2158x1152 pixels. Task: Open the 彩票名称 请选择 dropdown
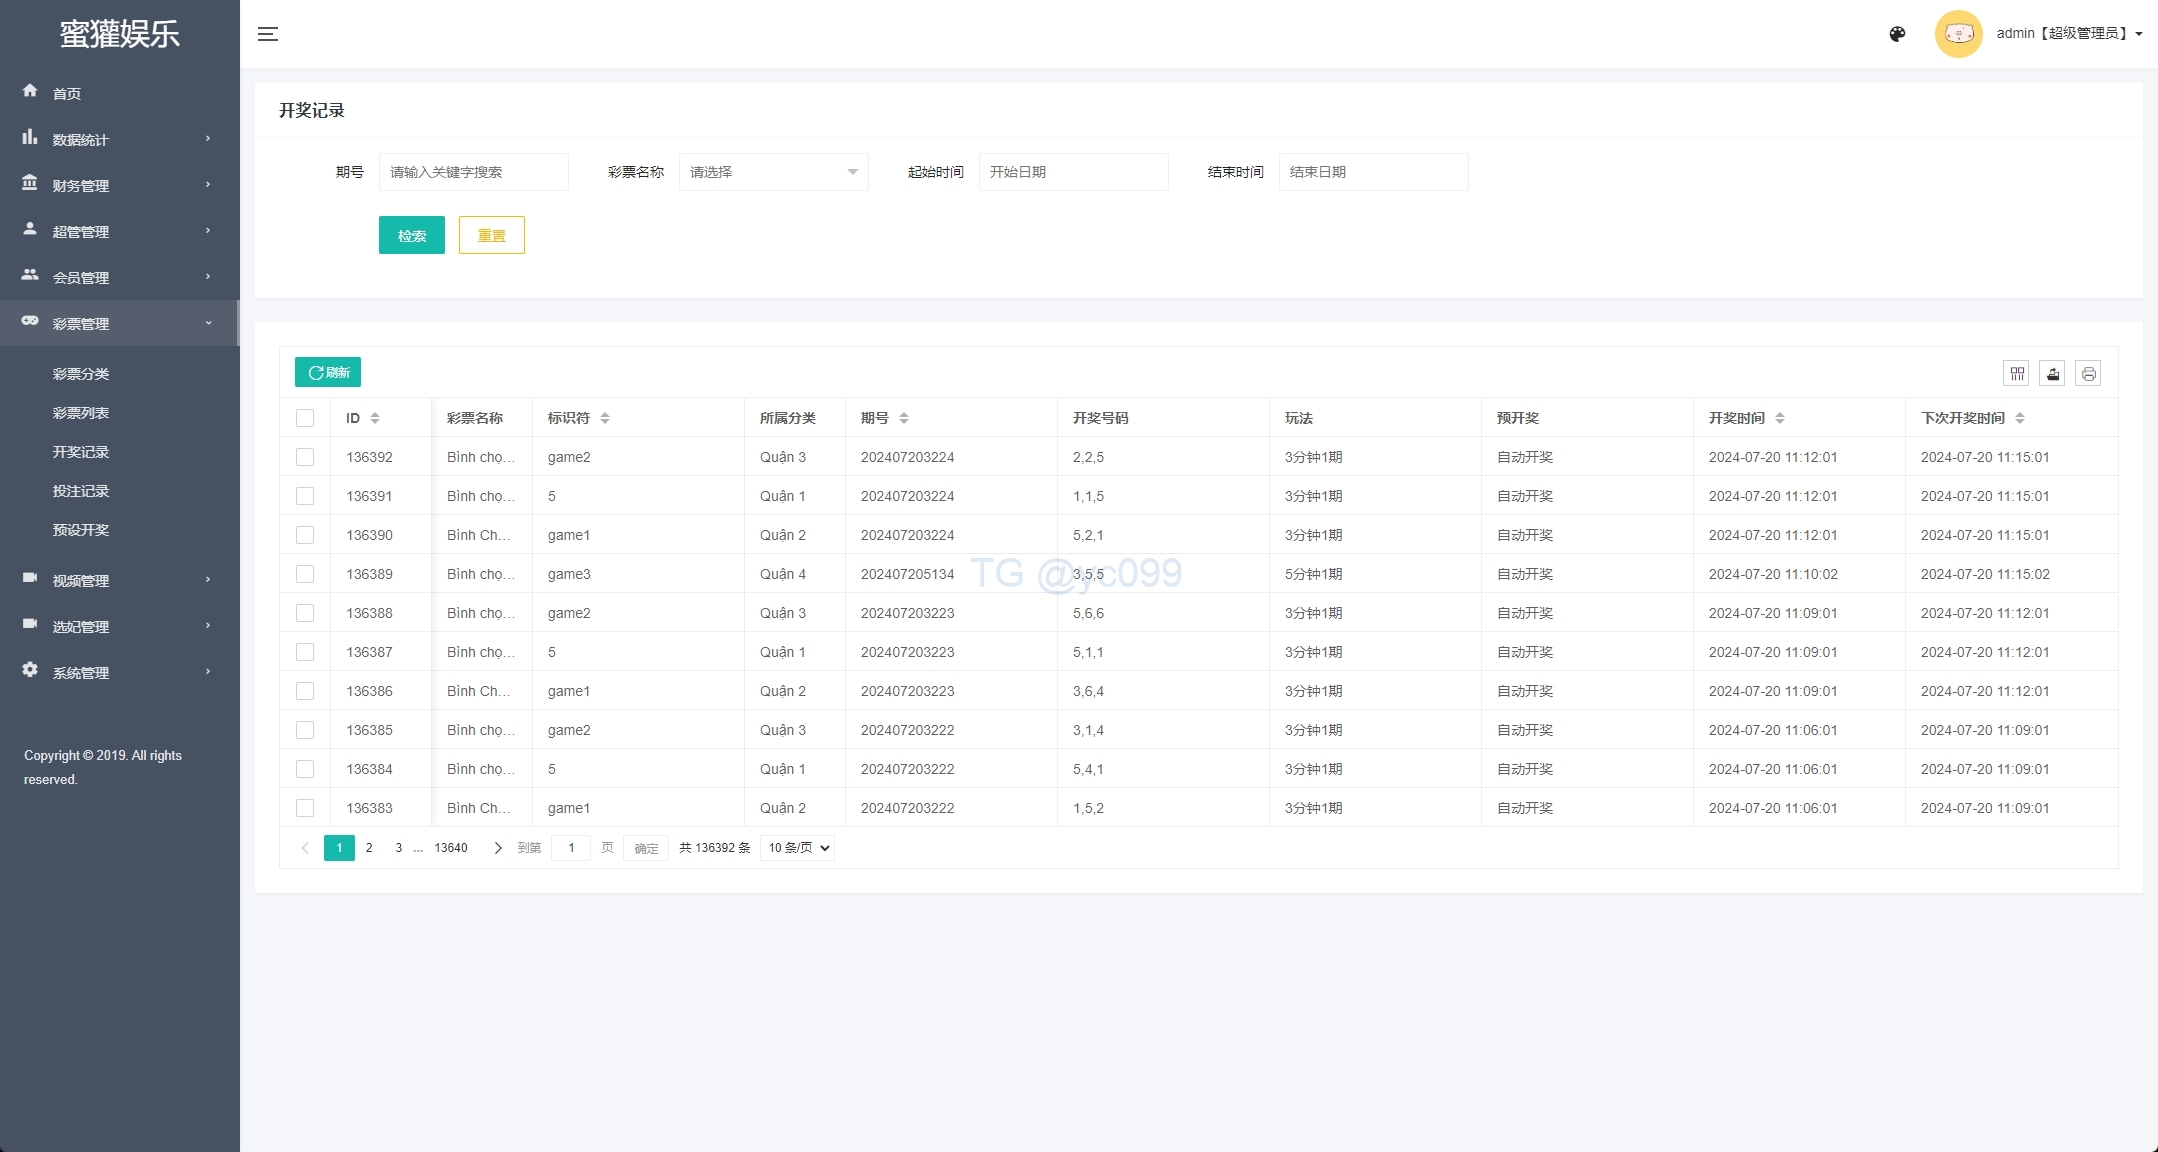pos(773,172)
